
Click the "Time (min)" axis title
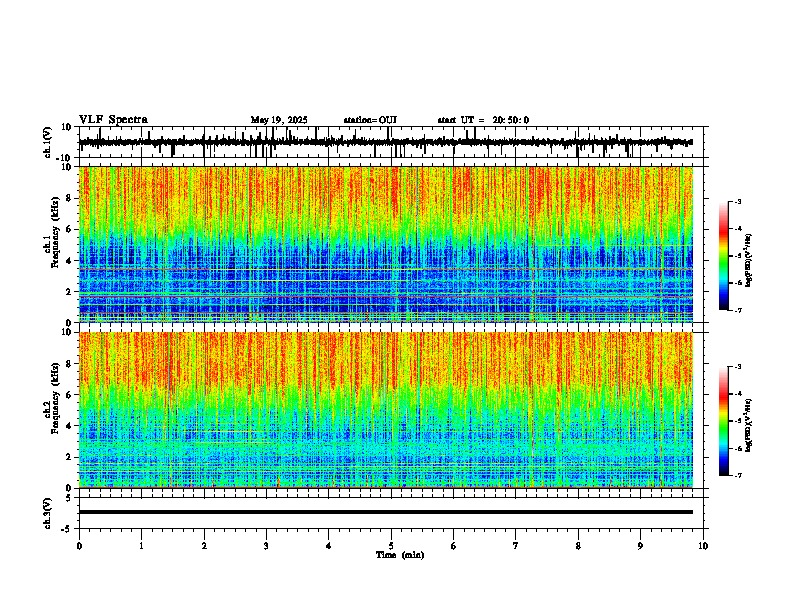400,555
